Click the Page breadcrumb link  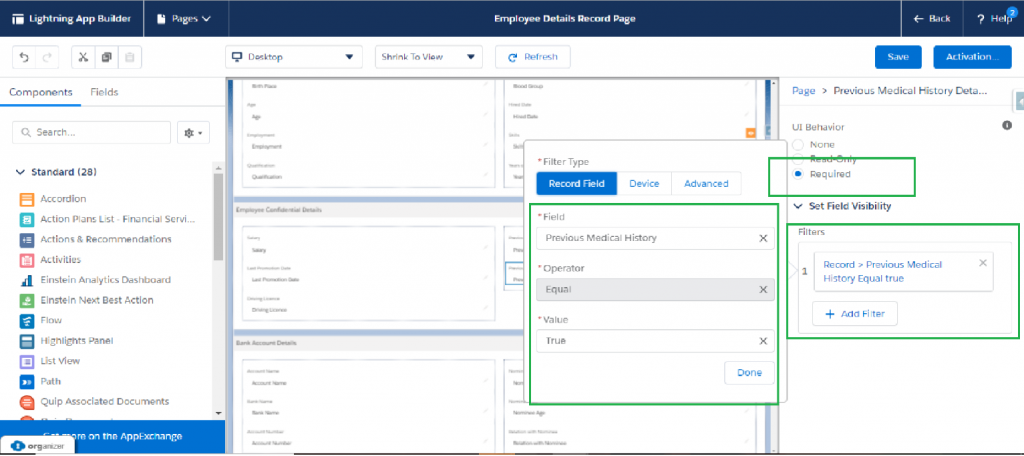coord(803,91)
